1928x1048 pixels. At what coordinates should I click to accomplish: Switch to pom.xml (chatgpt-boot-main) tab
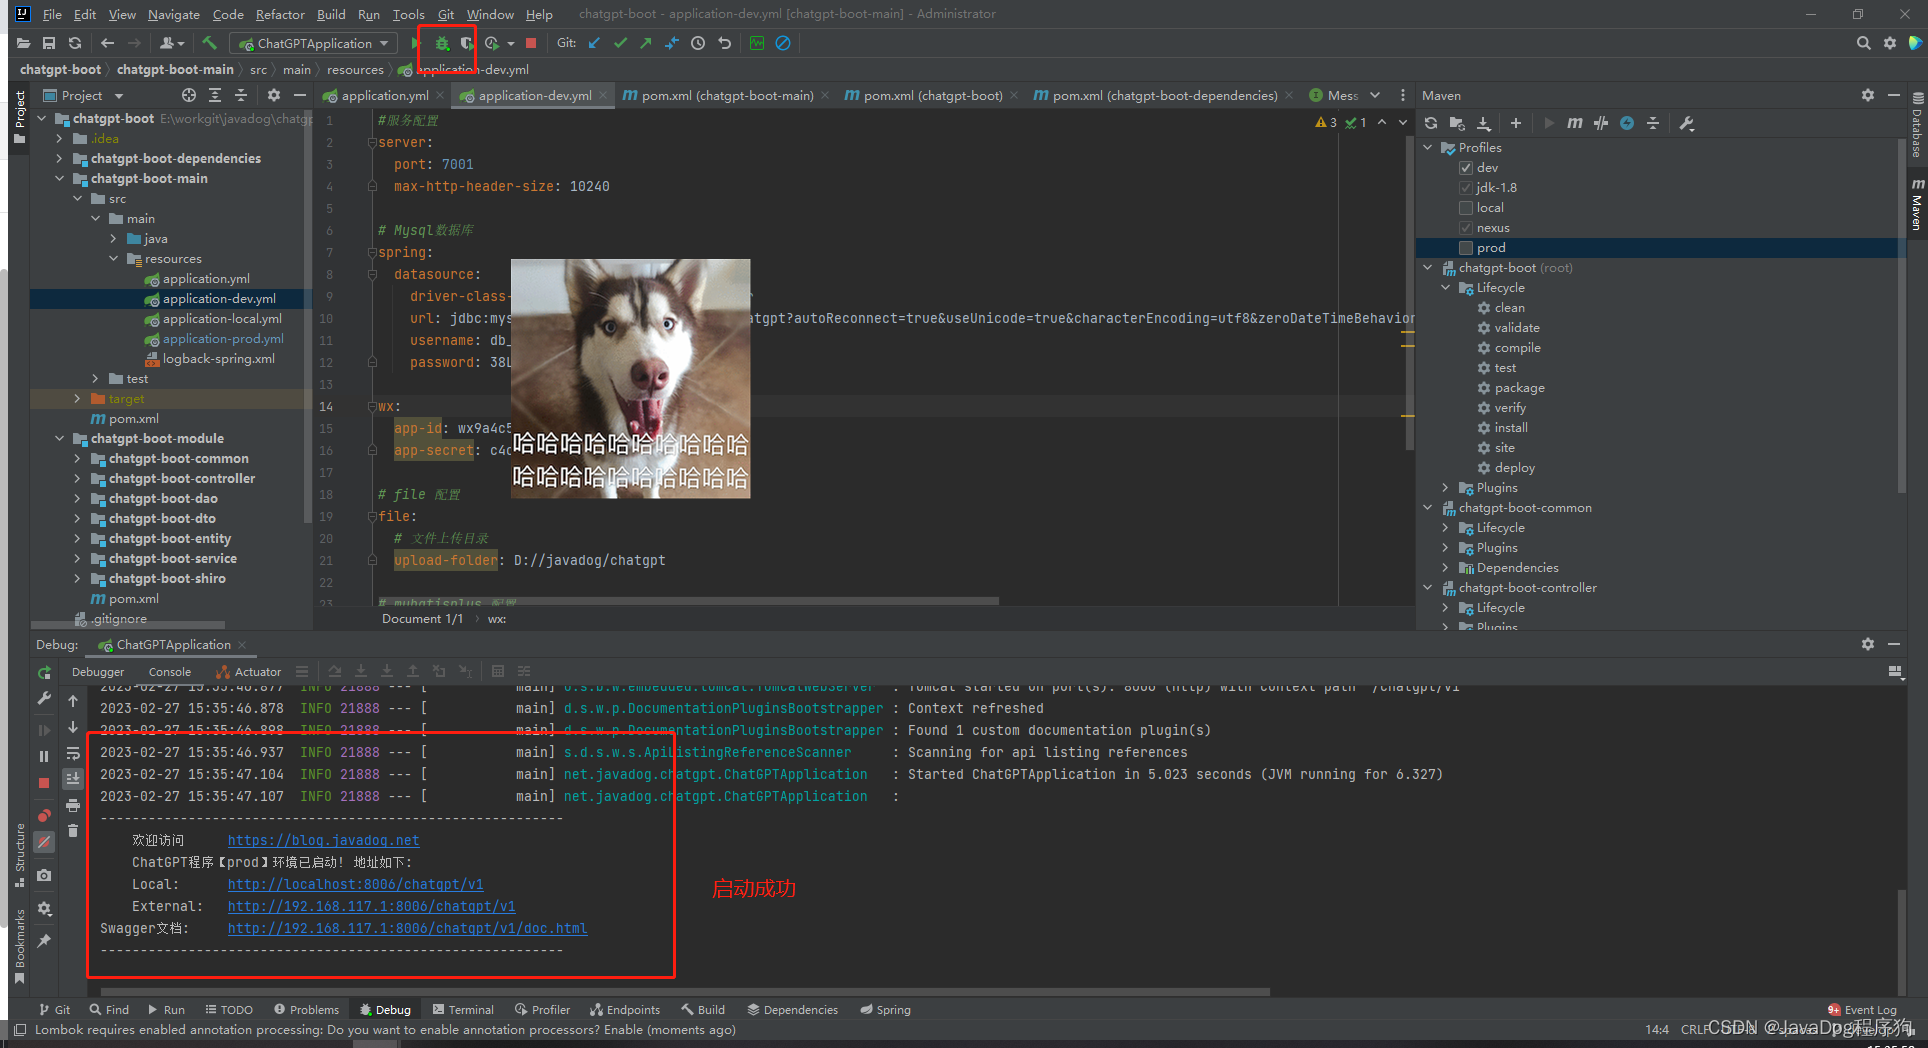(x=727, y=96)
